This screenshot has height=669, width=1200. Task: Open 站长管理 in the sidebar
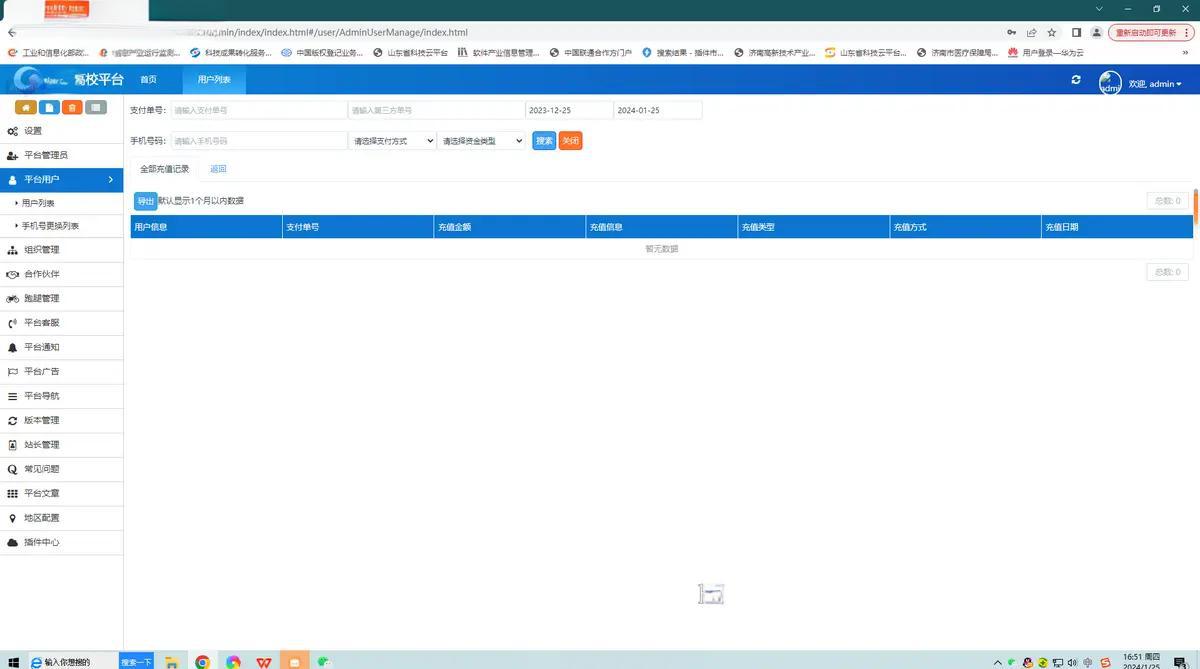pyautogui.click(x=61, y=444)
